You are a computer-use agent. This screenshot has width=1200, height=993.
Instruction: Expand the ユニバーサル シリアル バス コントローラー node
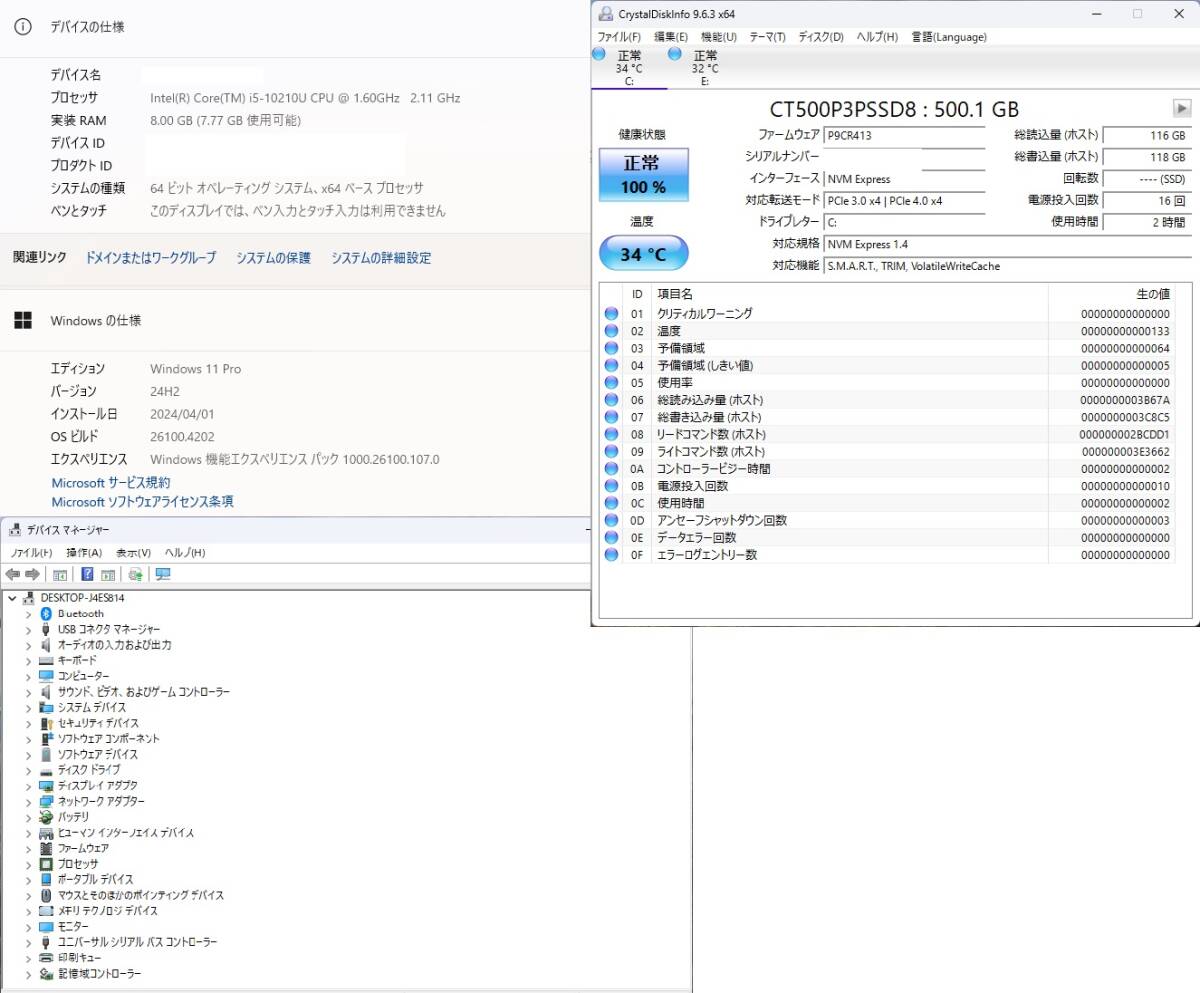pos(28,942)
